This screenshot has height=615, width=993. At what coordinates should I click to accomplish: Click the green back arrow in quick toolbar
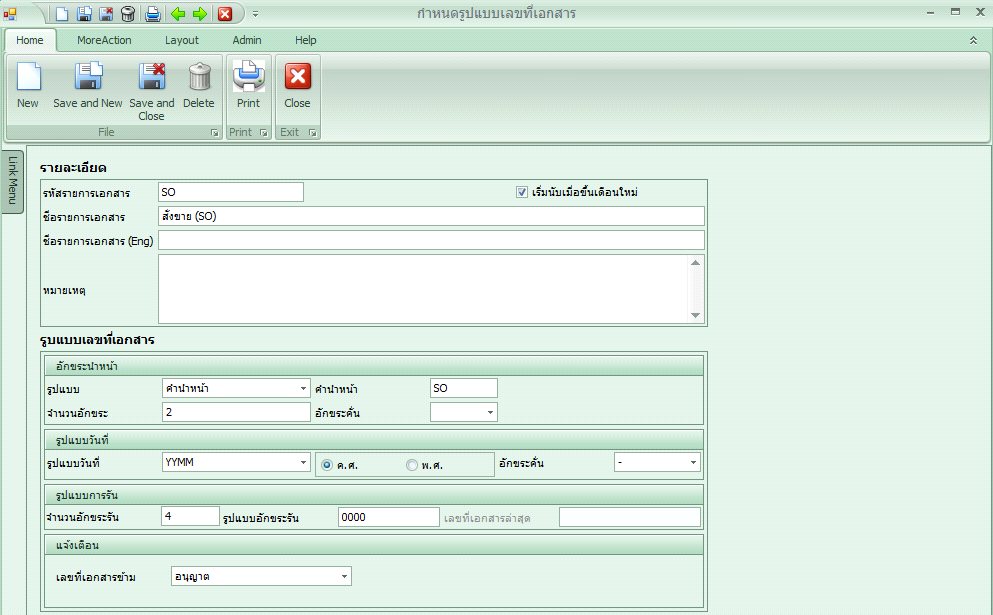(175, 14)
